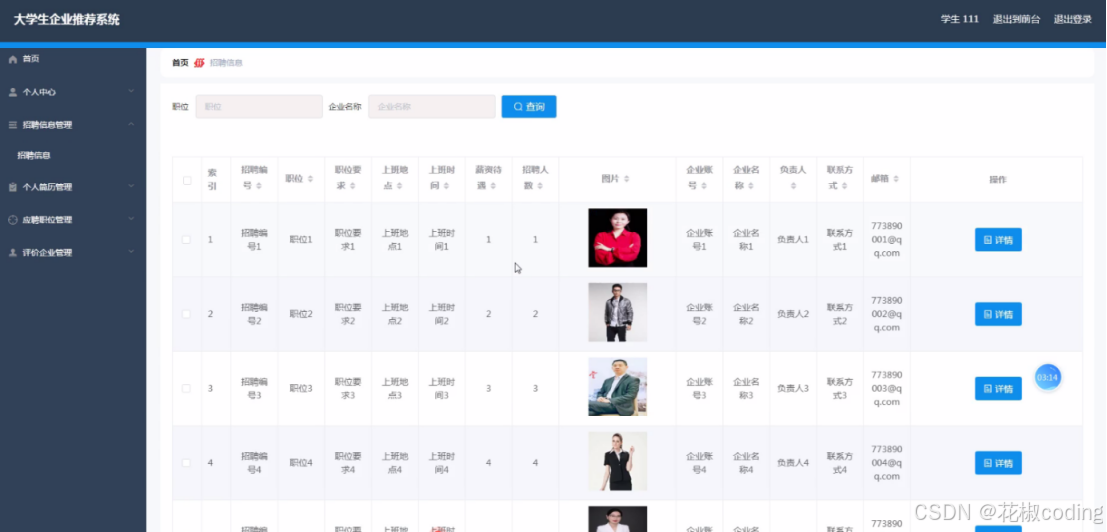Open the seated man photo in row 3
The image size is (1107, 532).
(618, 387)
